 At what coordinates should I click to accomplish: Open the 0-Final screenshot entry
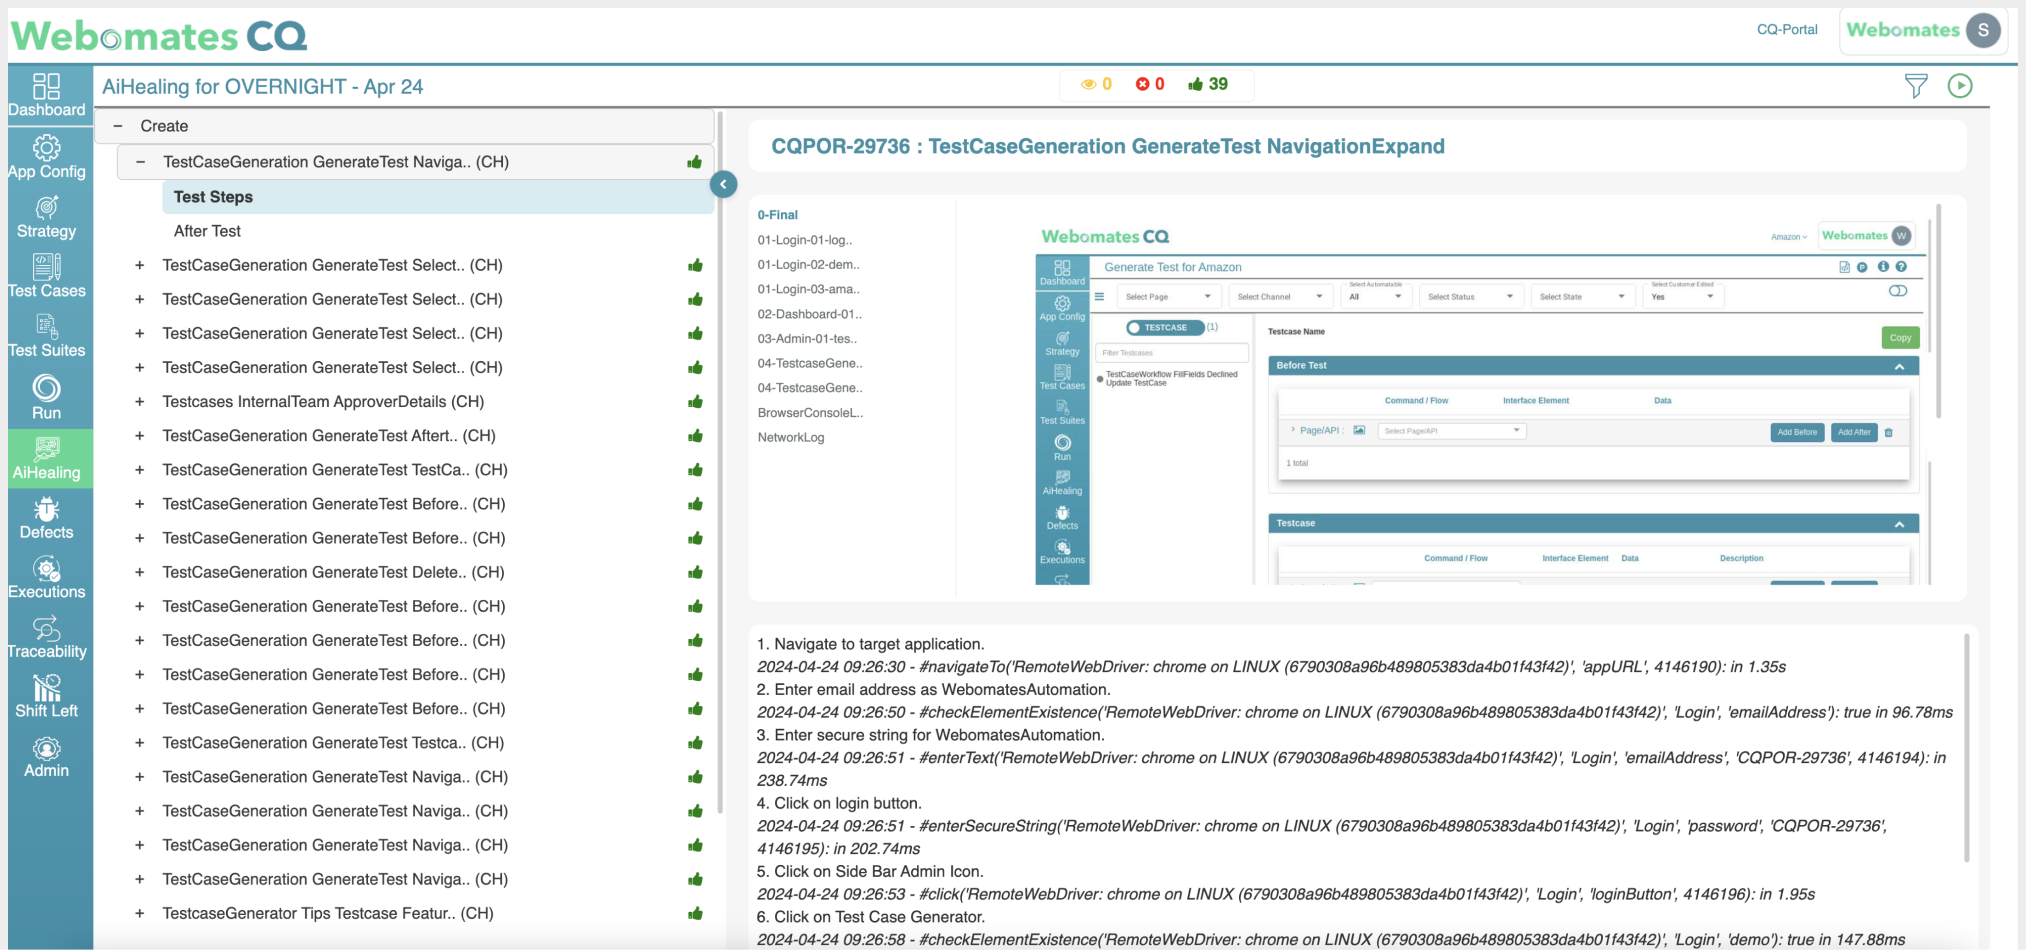pos(778,215)
